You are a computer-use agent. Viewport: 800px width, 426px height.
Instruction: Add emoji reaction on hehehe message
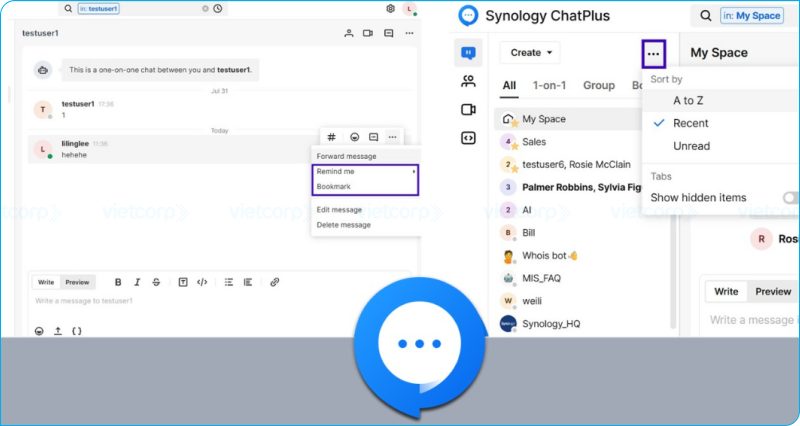click(x=355, y=137)
